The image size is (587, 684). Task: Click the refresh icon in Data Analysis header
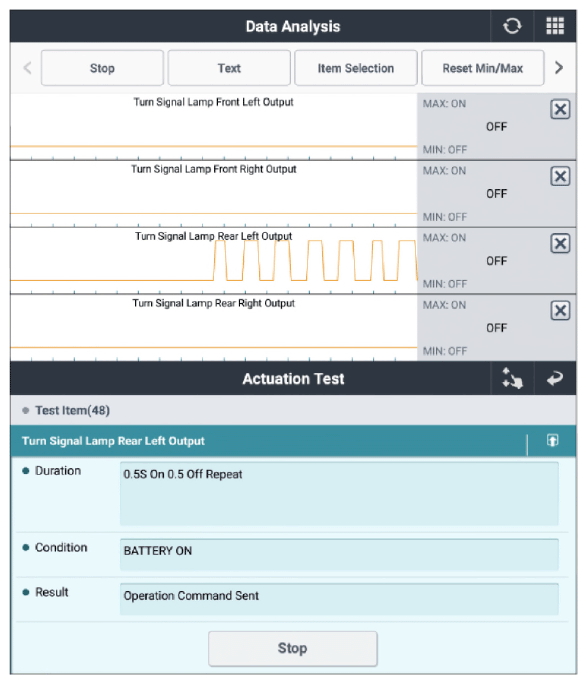512,26
